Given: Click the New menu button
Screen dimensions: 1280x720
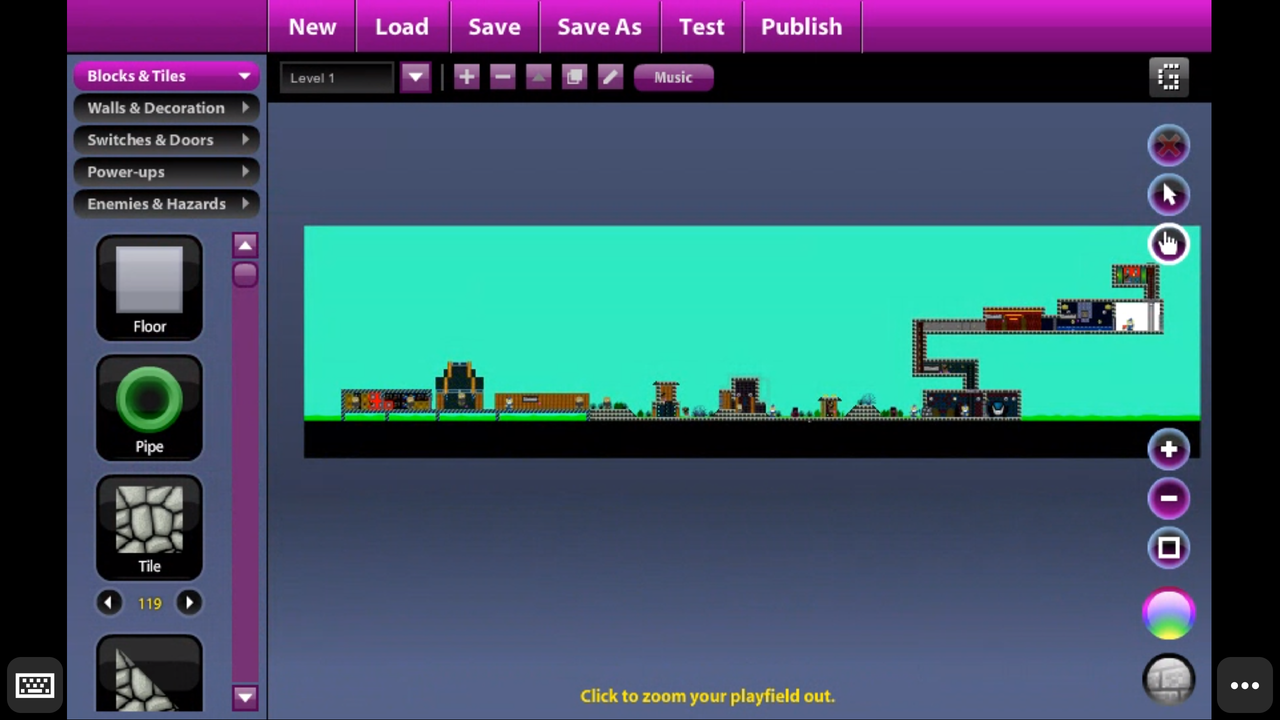Looking at the screenshot, I should coord(312,27).
